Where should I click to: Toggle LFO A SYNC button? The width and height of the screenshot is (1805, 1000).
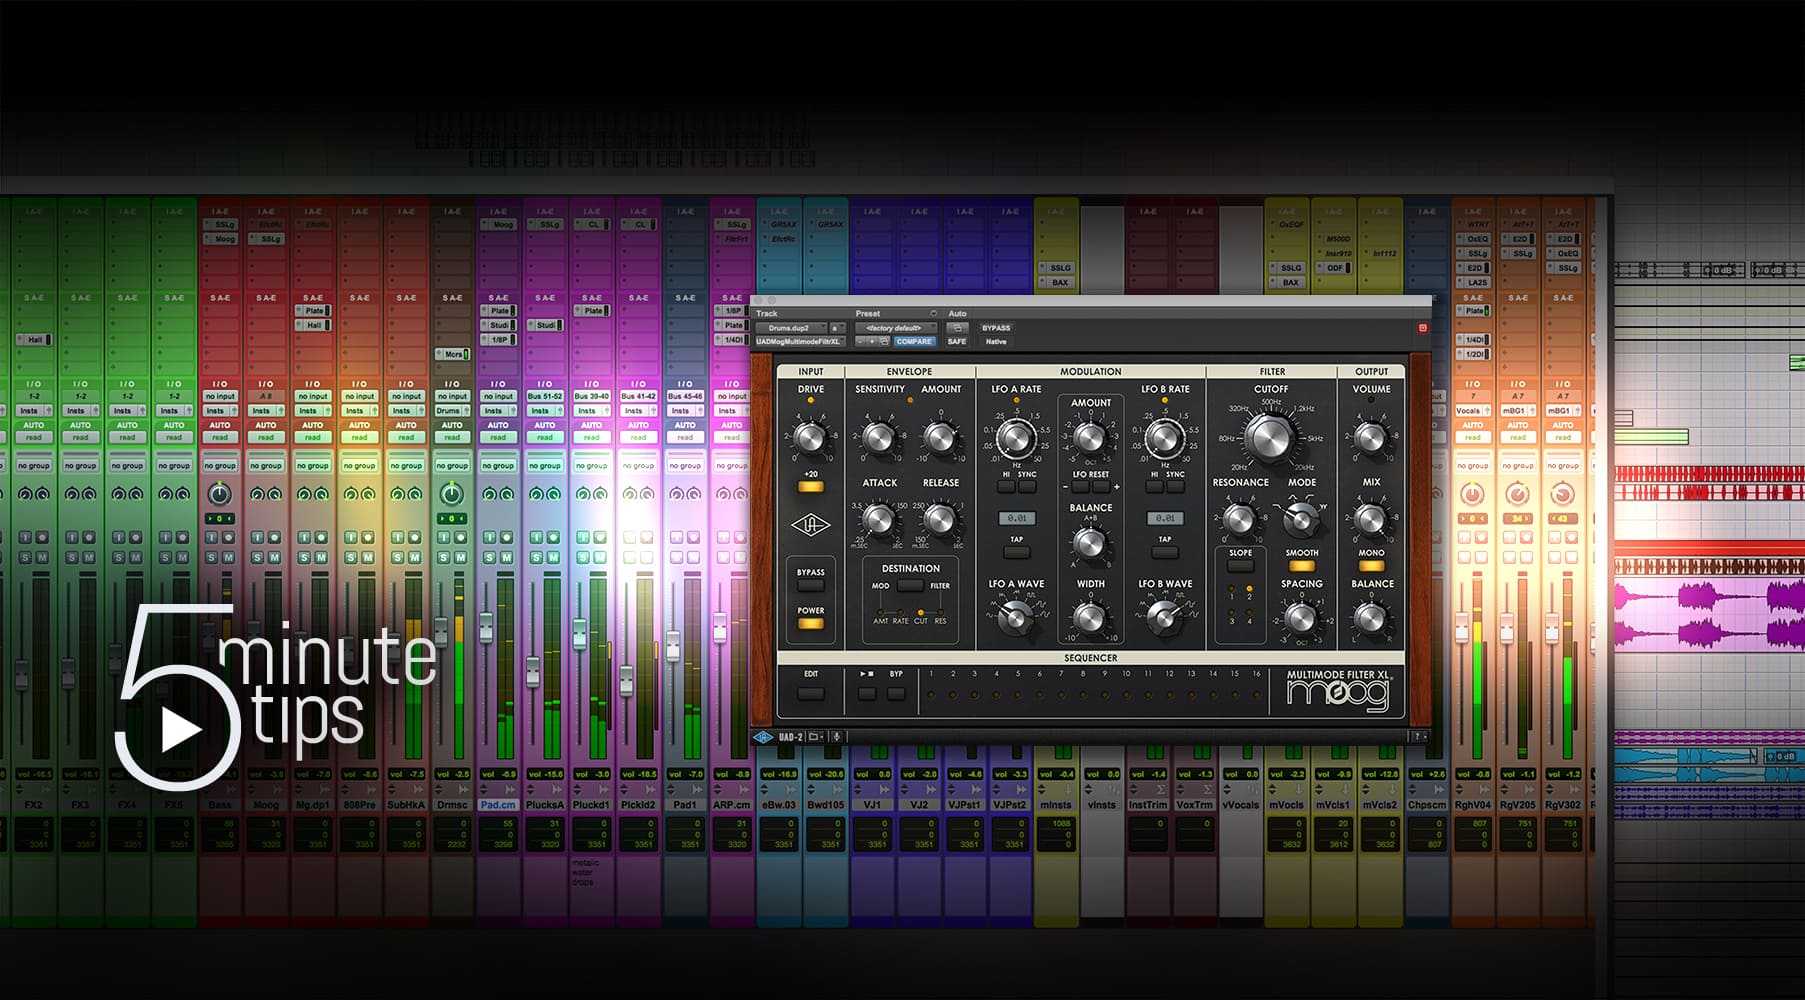pyautogui.click(x=1026, y=487)
